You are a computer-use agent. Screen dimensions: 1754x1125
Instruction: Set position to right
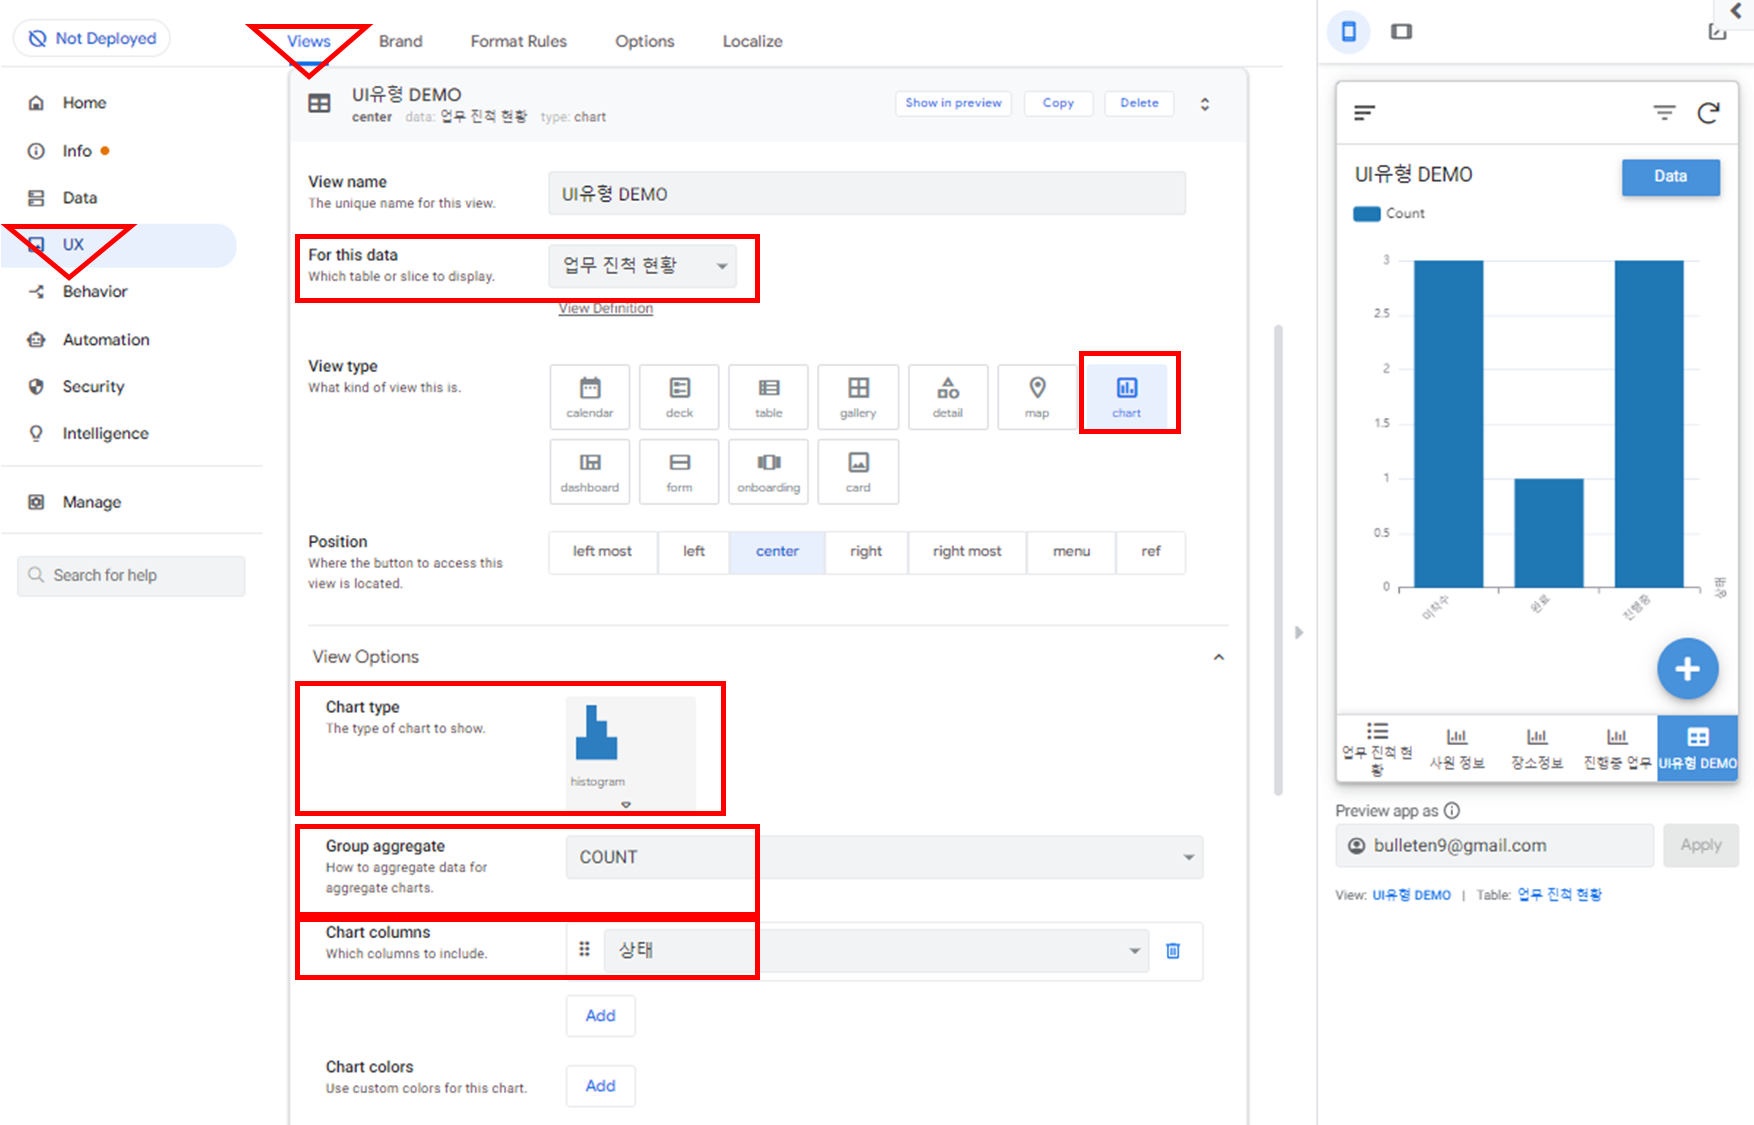pyautogui.click(x=866, y=552)
